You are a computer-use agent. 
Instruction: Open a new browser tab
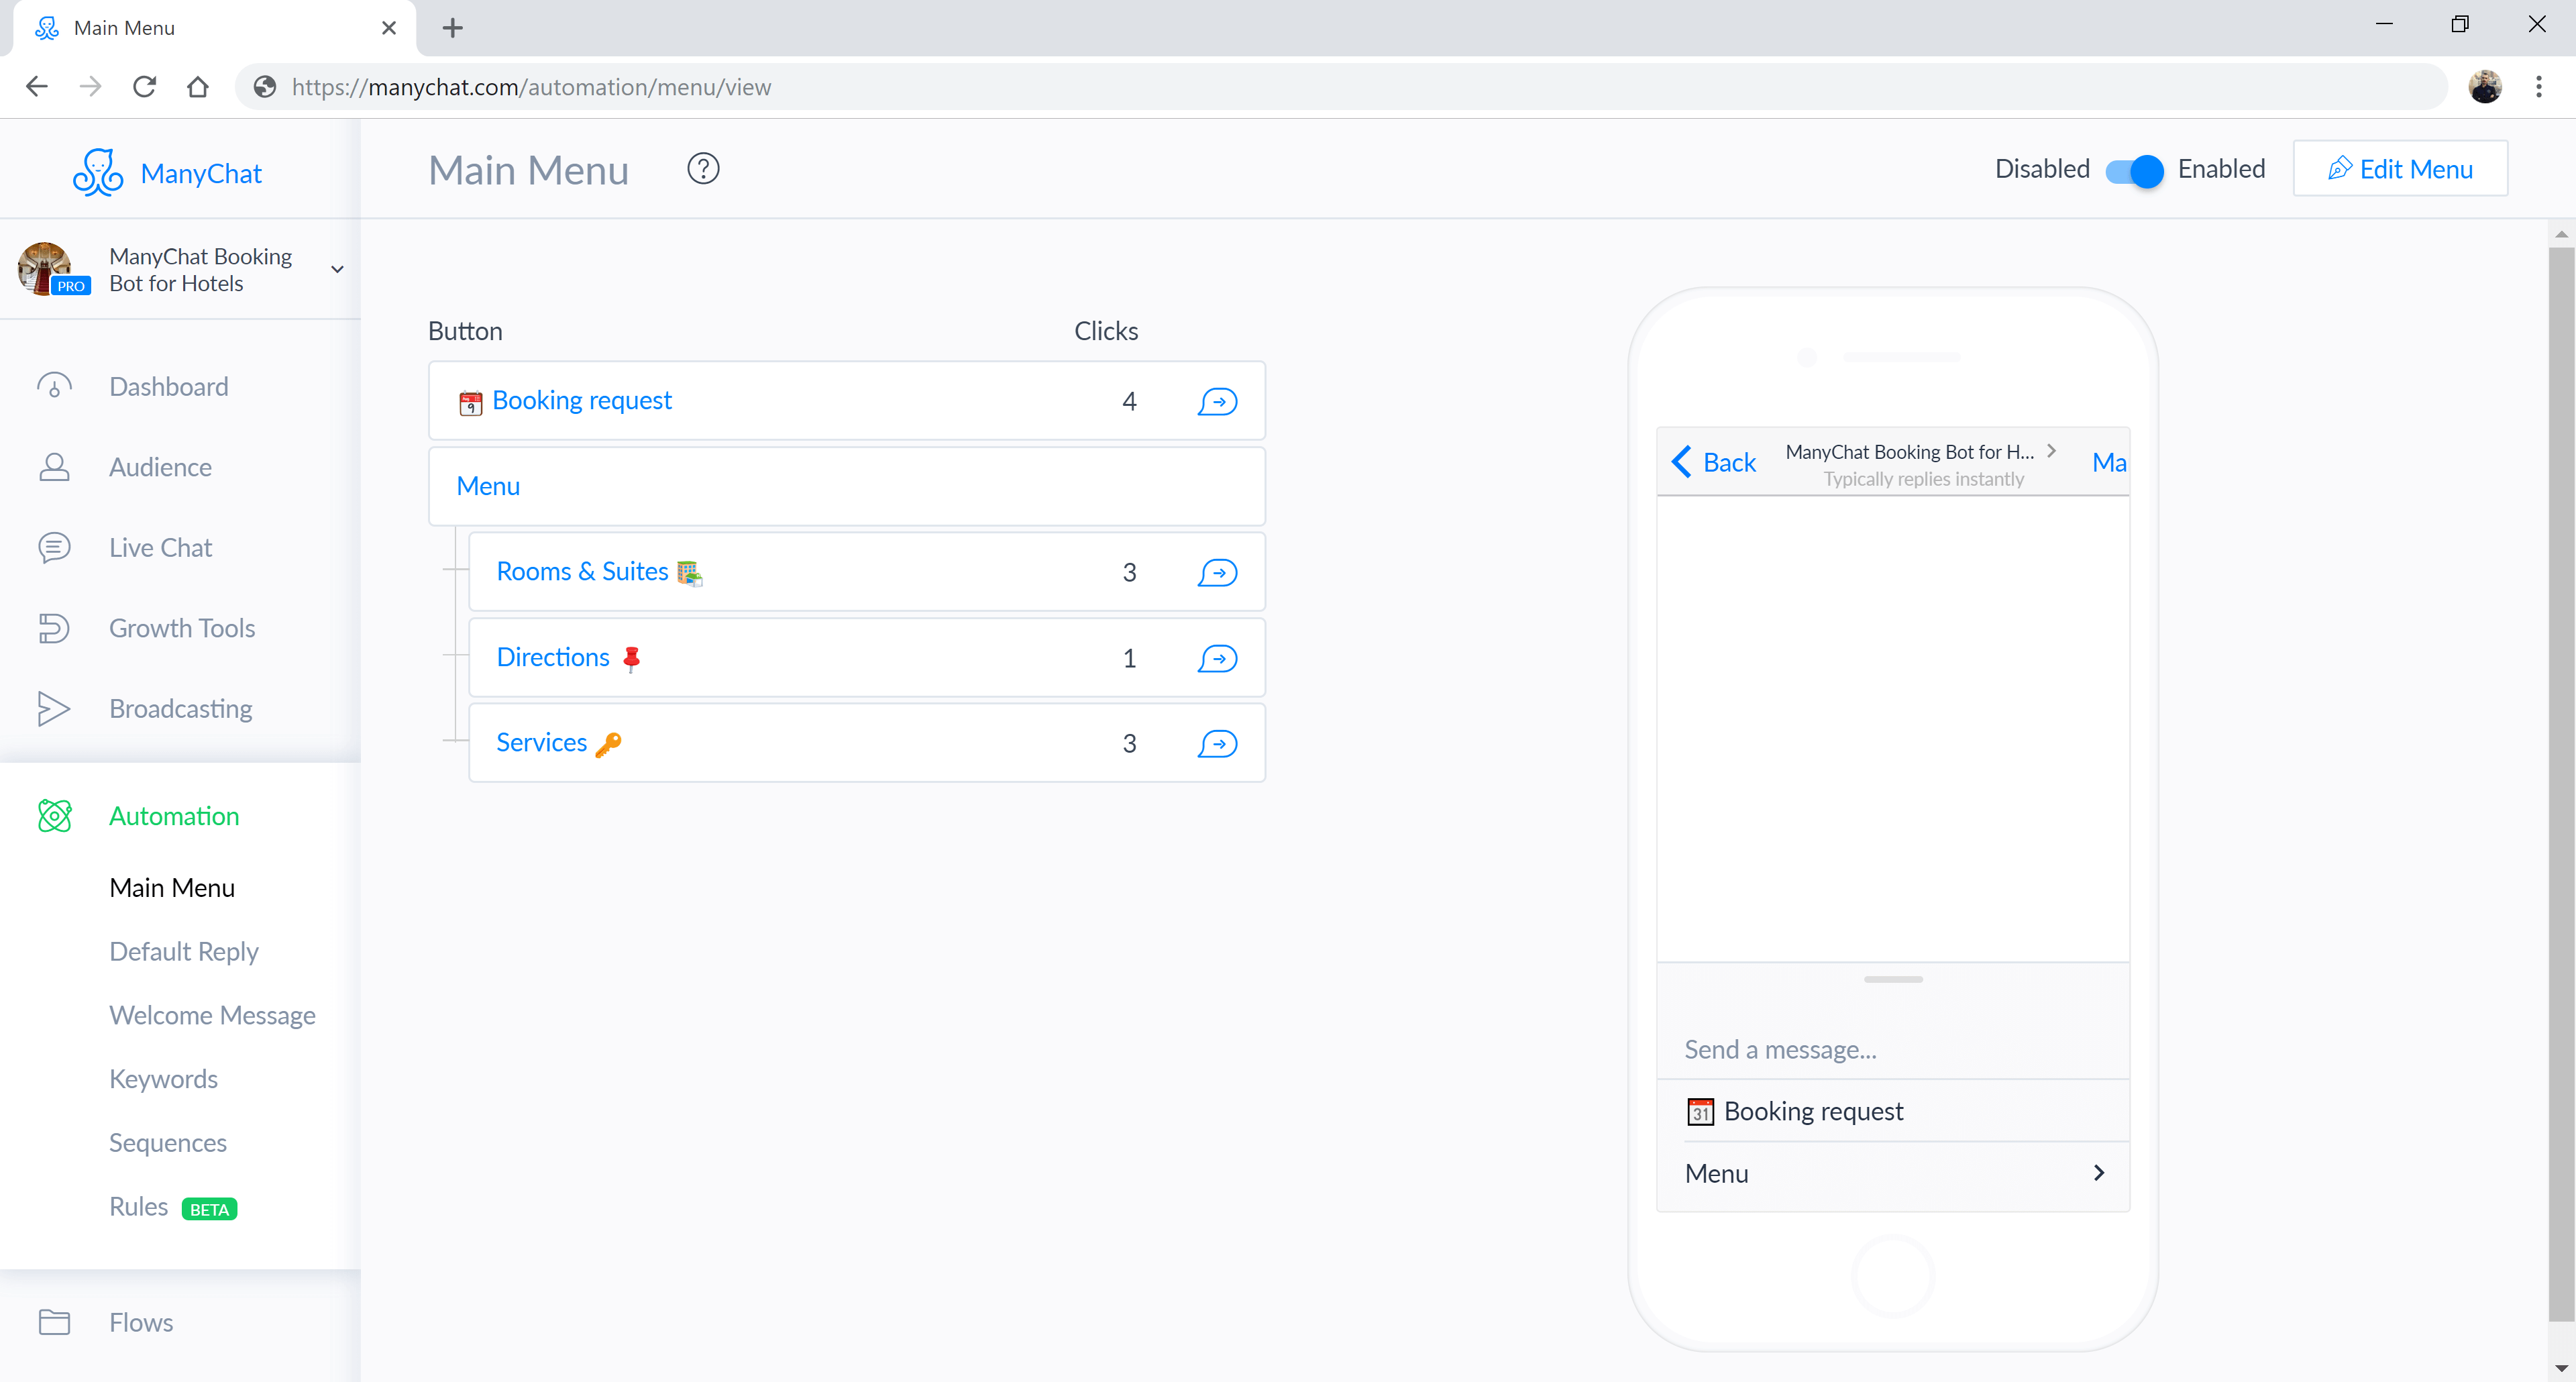(452, 28)
